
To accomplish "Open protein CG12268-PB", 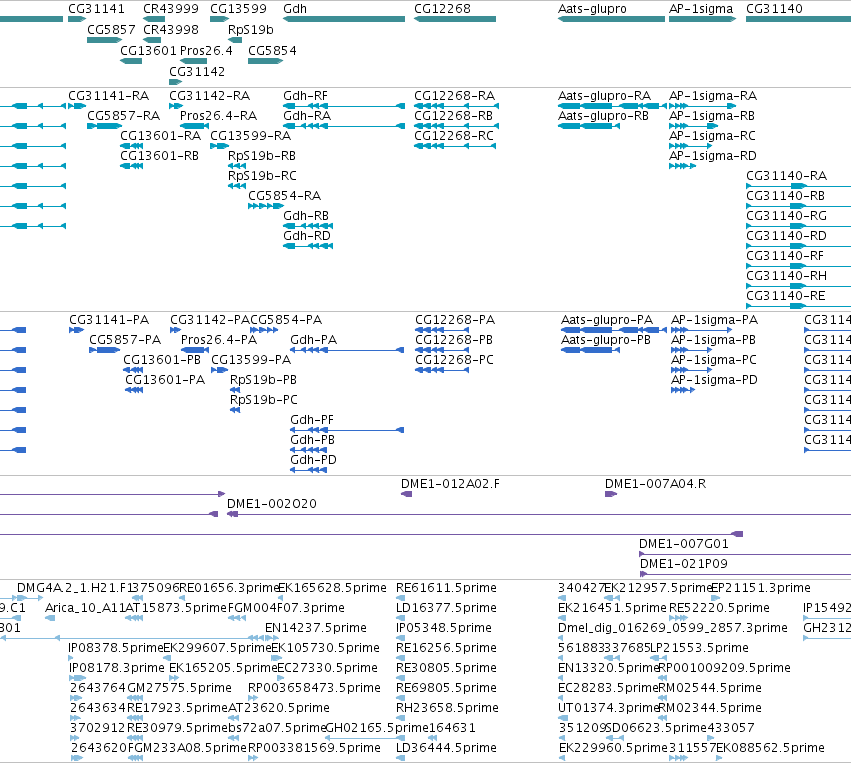I will (454, 340).
